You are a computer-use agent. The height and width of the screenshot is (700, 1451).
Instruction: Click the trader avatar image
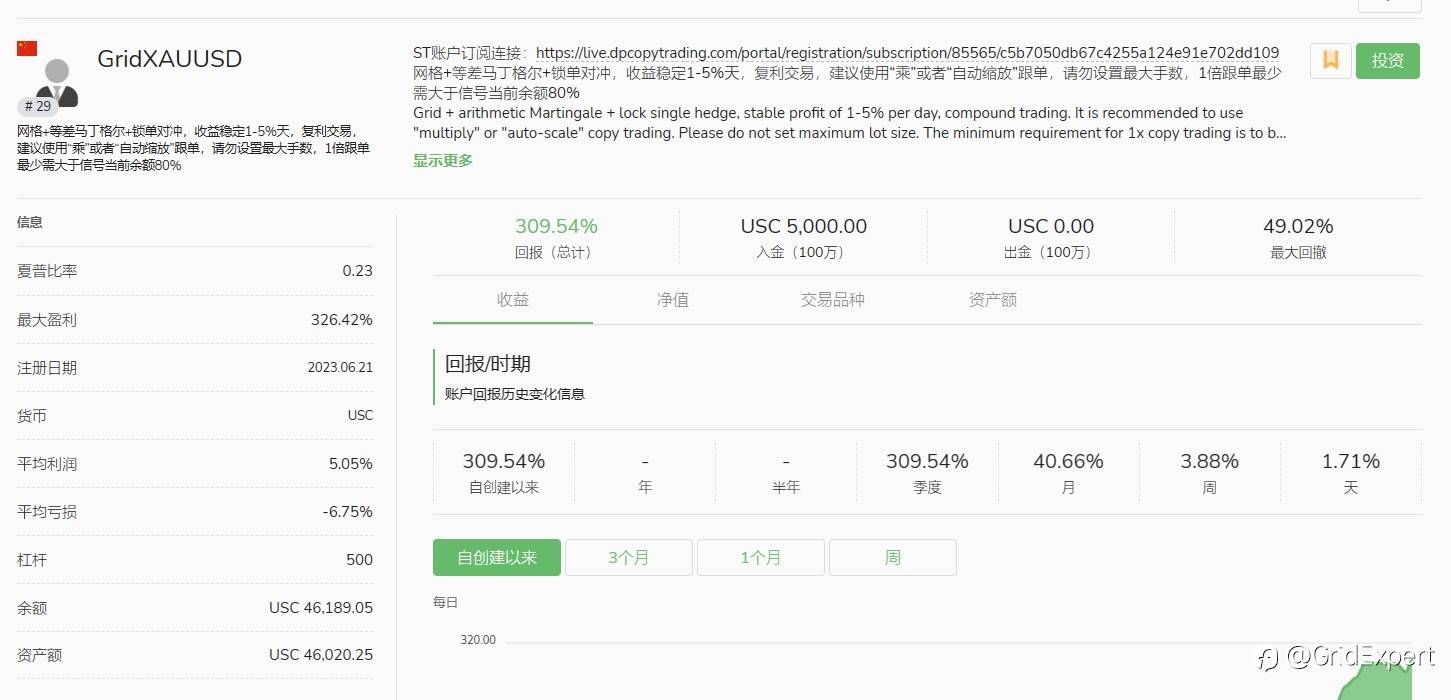pos(58,78)
